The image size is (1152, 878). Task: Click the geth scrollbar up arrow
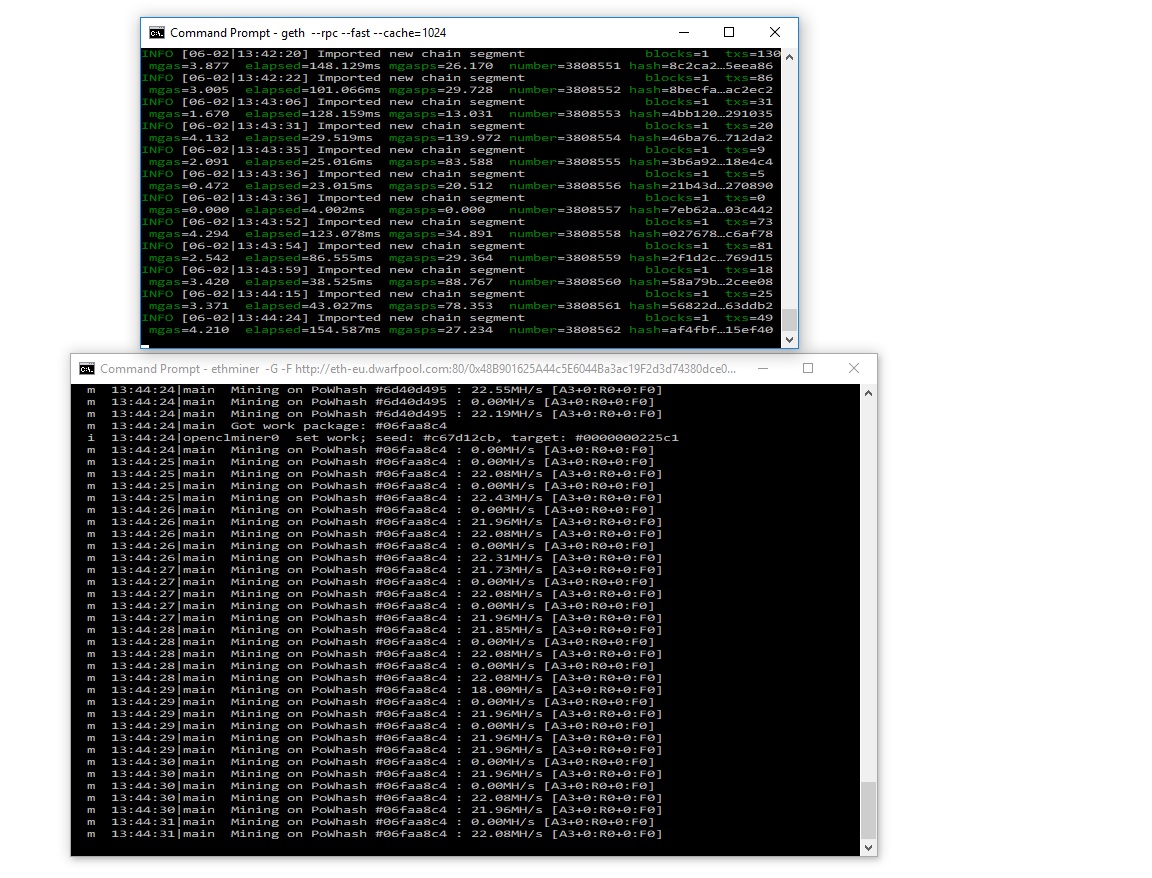pyautogui.click(x=789, y=55)
